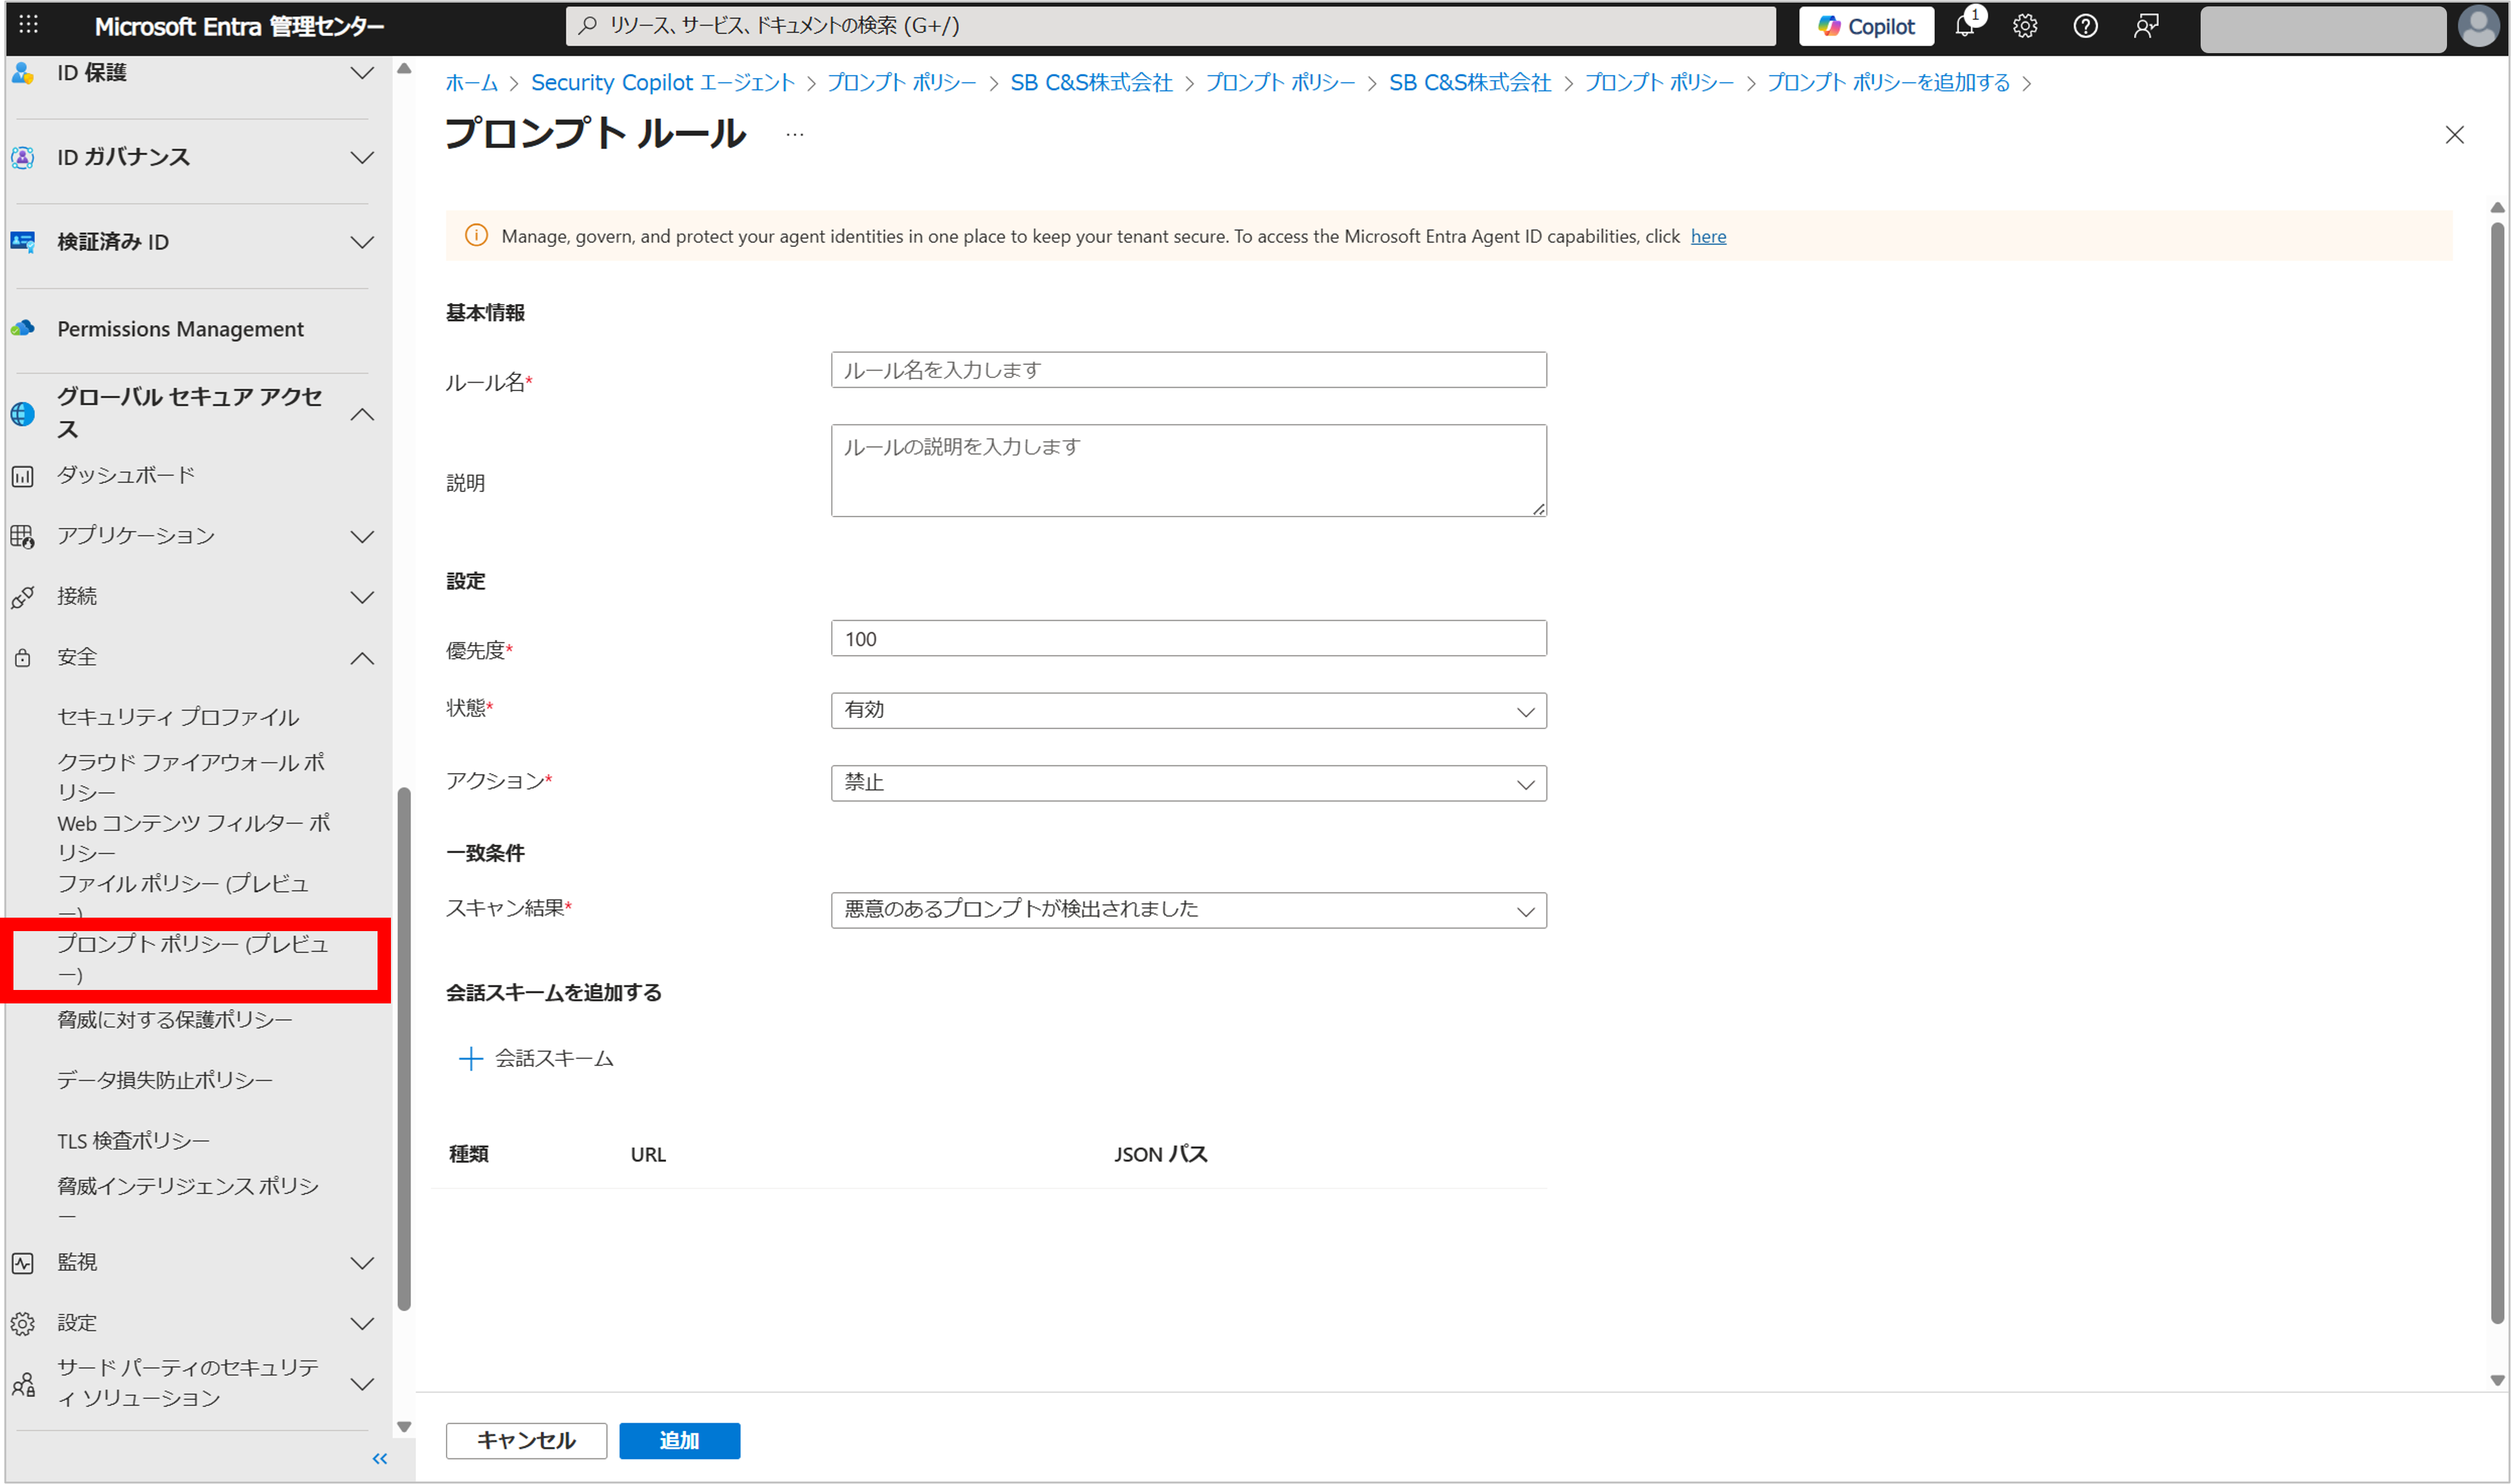The height and width of the screenshot is (1484, 2511).
Task: Open the スキャン結果 dropdown
Action: tap(1188, 910)
